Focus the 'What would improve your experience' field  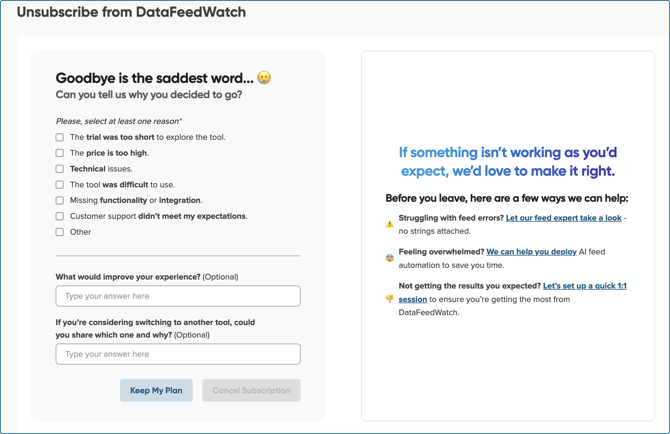coord(178,296)
